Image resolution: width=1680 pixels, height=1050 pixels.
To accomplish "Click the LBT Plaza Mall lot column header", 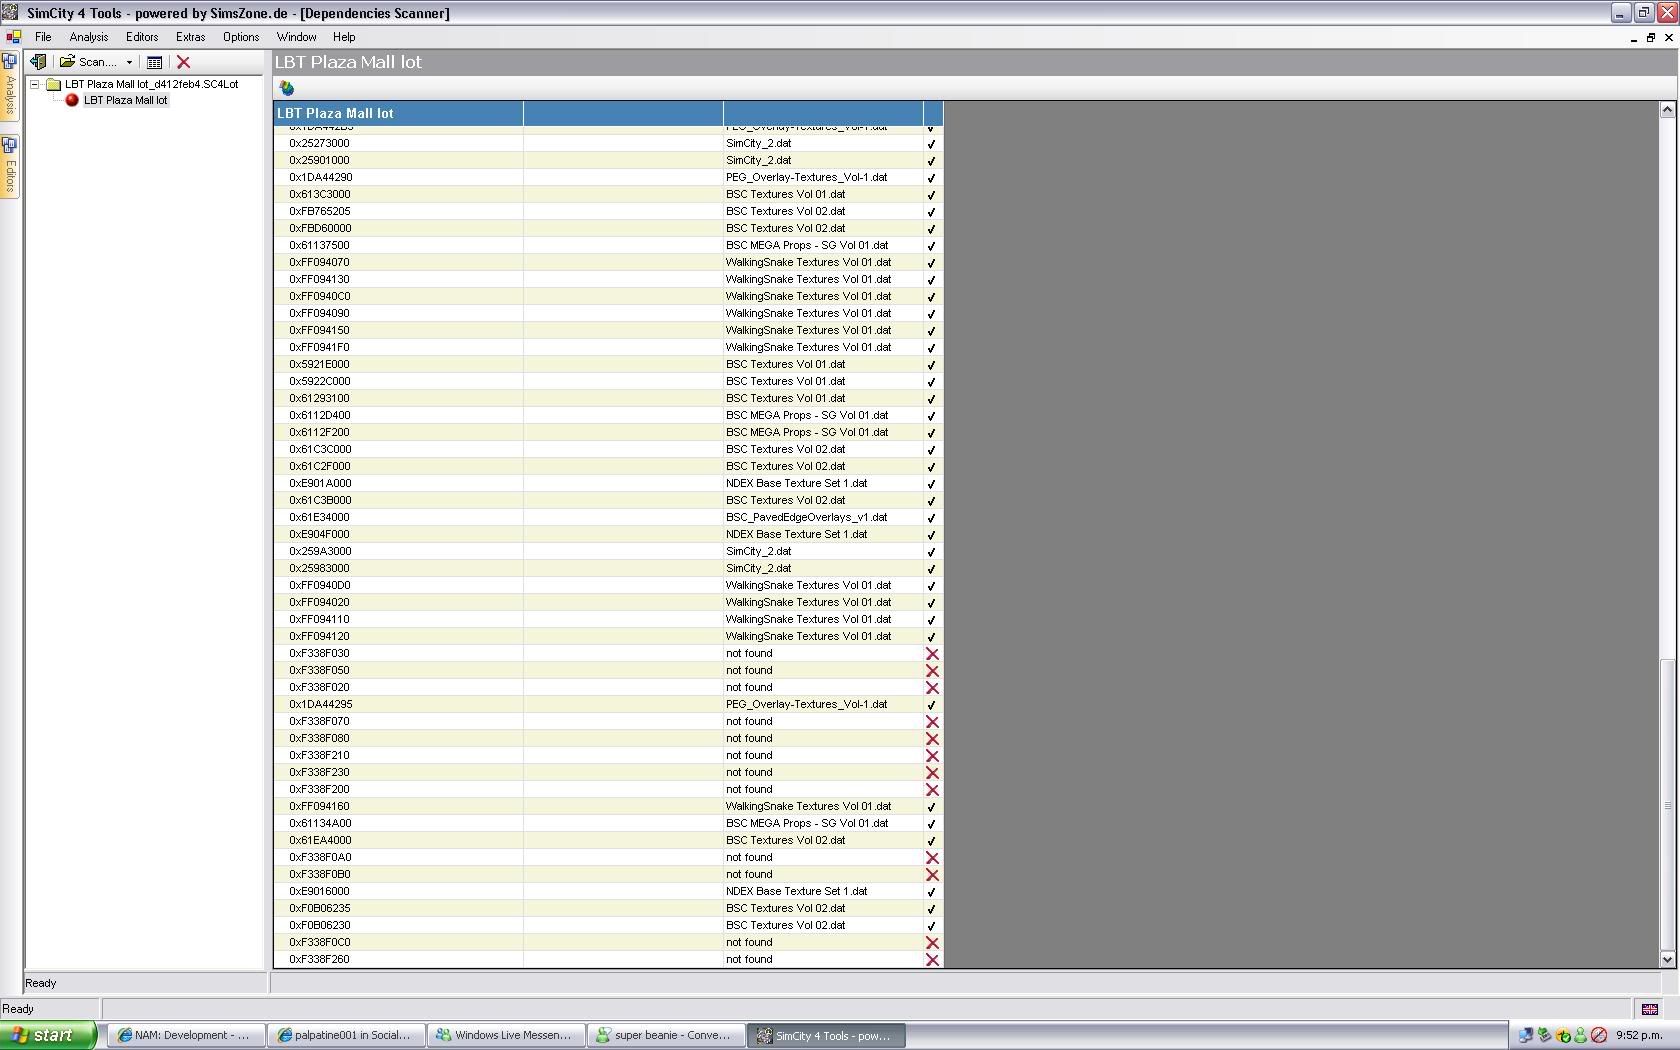I will tap(398, 113).
